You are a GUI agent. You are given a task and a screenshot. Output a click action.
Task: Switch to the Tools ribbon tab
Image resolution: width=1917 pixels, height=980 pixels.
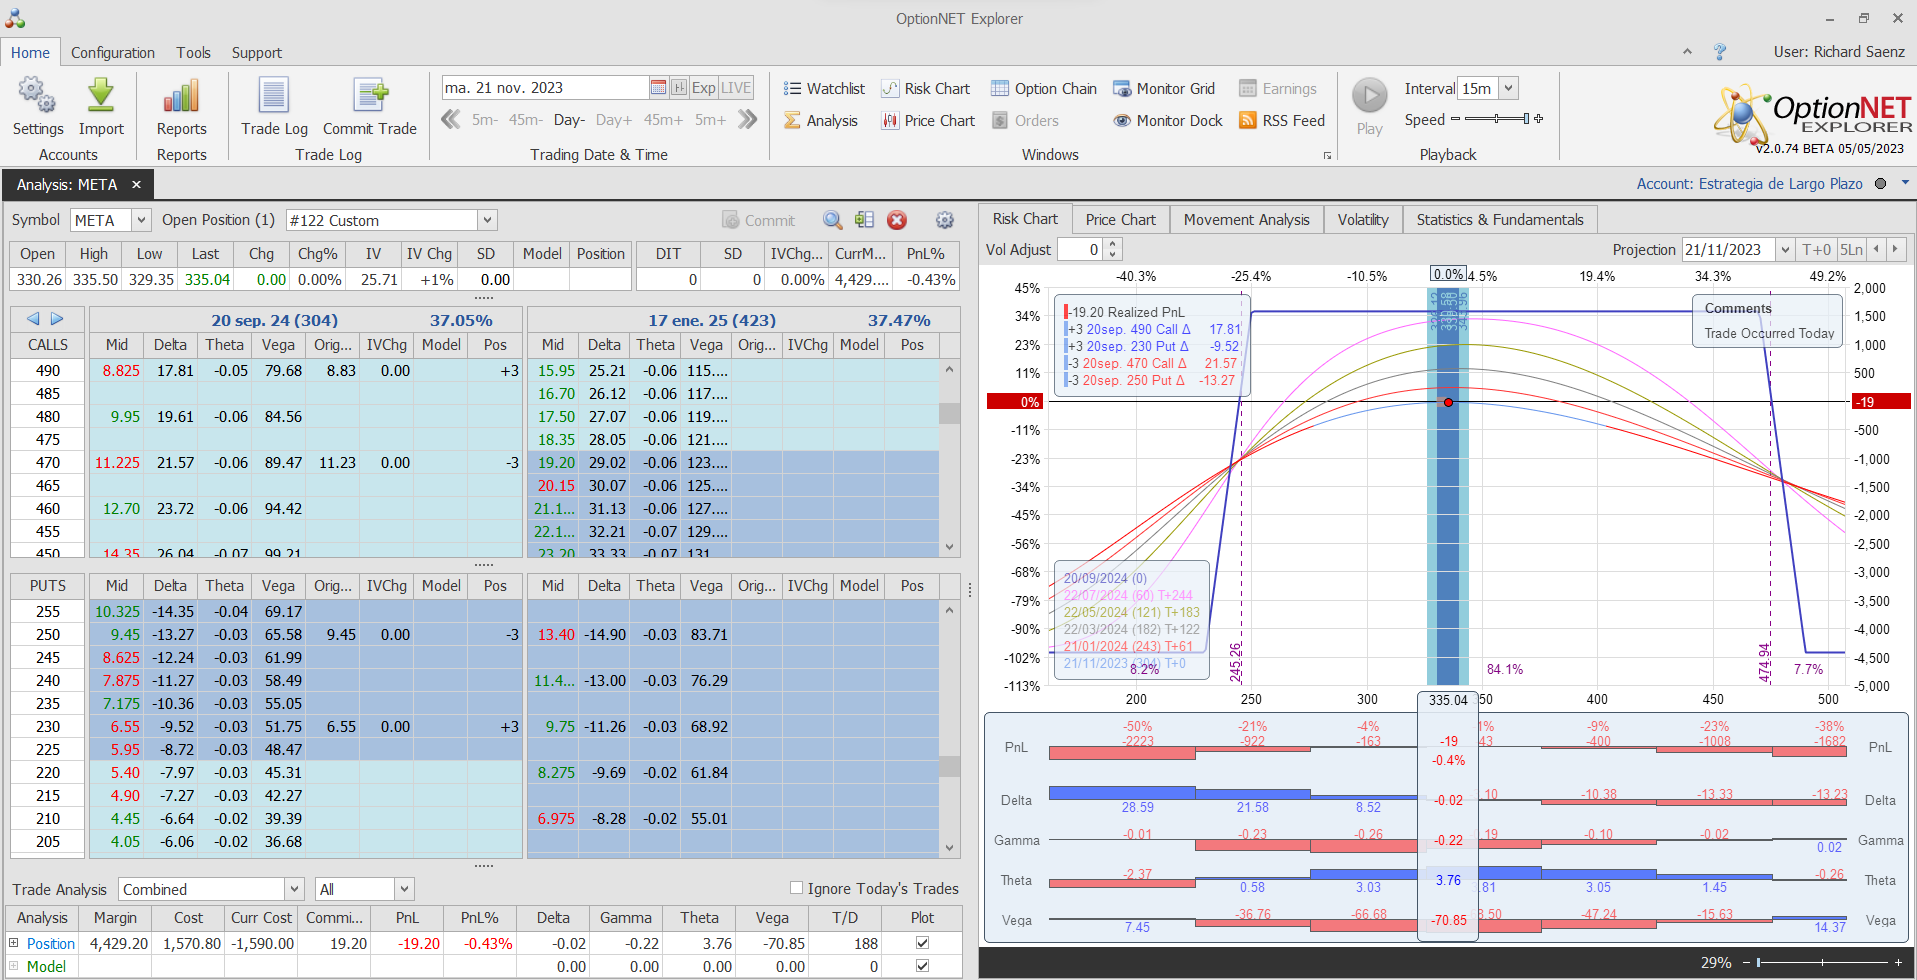point(194,53)
